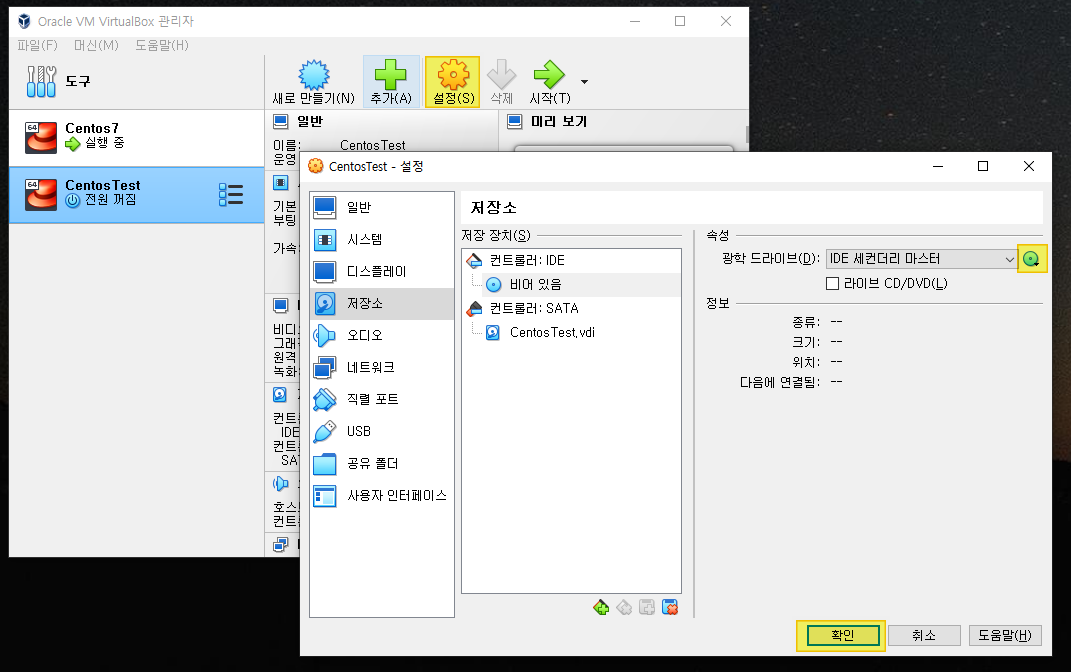Open the 광학 드라이브 IDE 세컨더리 마스터 dropdown
This screenshot has height=672, width=1071.
[921, 259]
